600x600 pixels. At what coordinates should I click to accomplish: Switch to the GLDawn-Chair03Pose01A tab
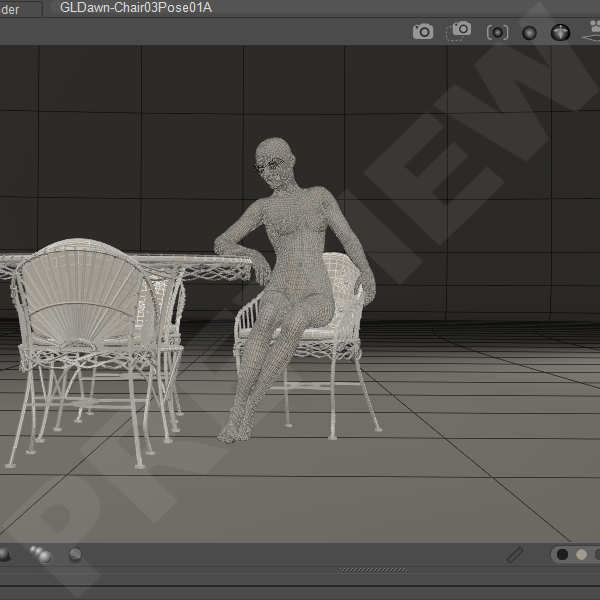click(x=135, y=8)
